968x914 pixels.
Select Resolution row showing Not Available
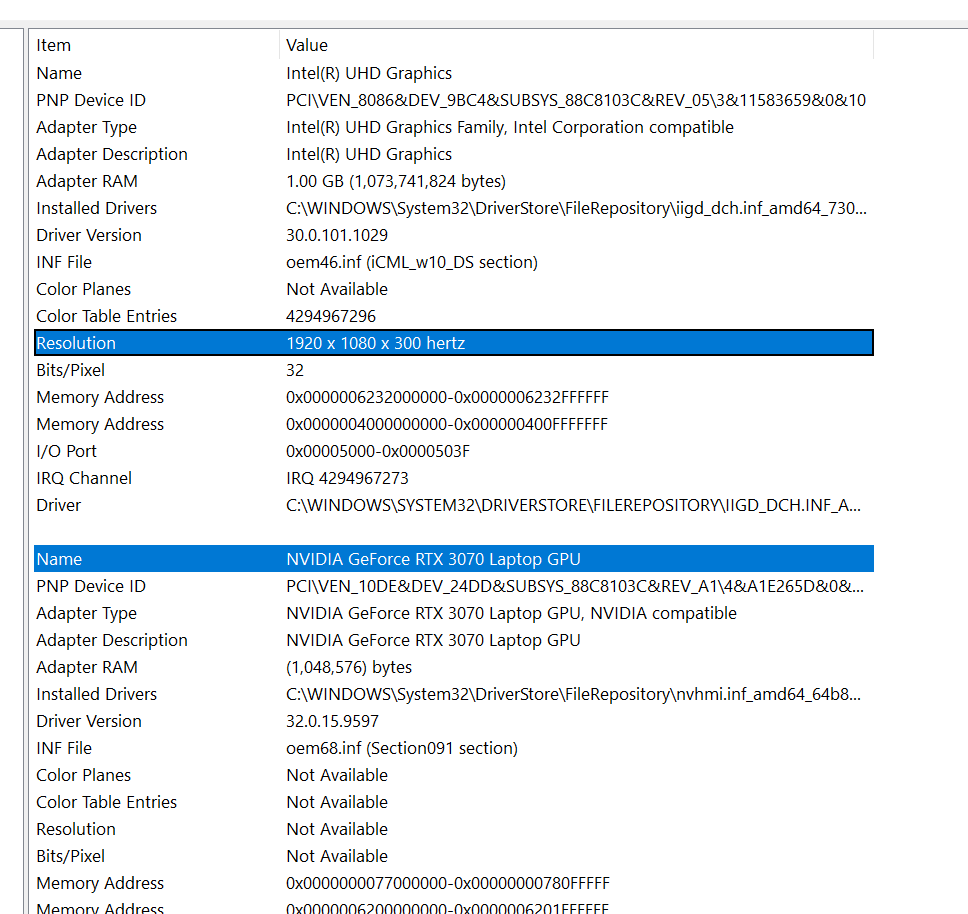[x=454, y=829]
